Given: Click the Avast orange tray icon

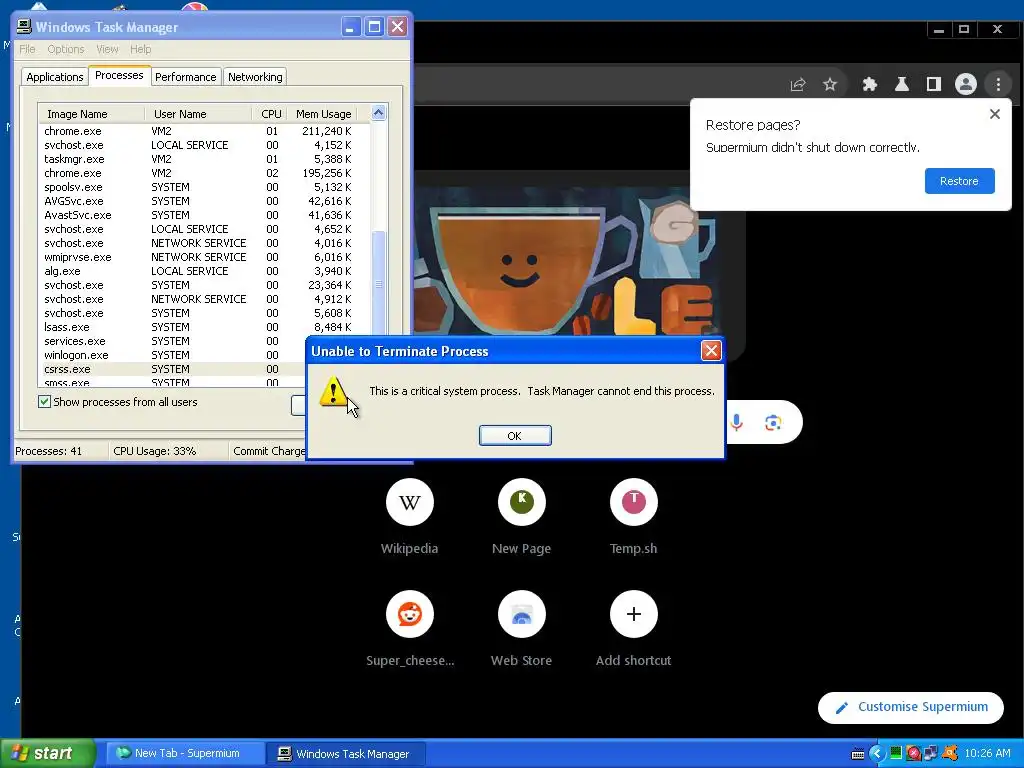Looking at the screenshot, I should click(950, 754).
